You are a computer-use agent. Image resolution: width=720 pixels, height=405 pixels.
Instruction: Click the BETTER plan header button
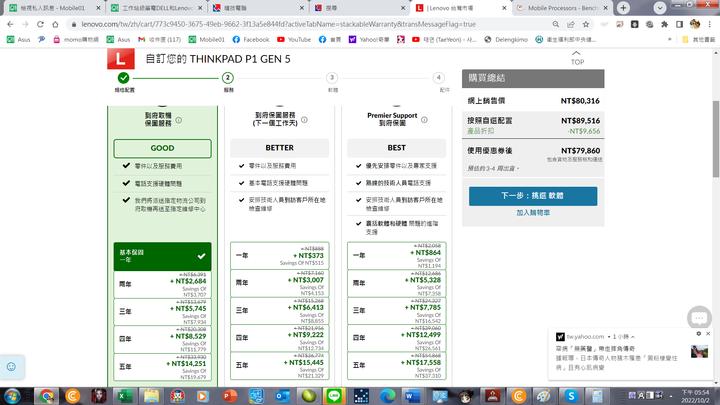point(280,148)
